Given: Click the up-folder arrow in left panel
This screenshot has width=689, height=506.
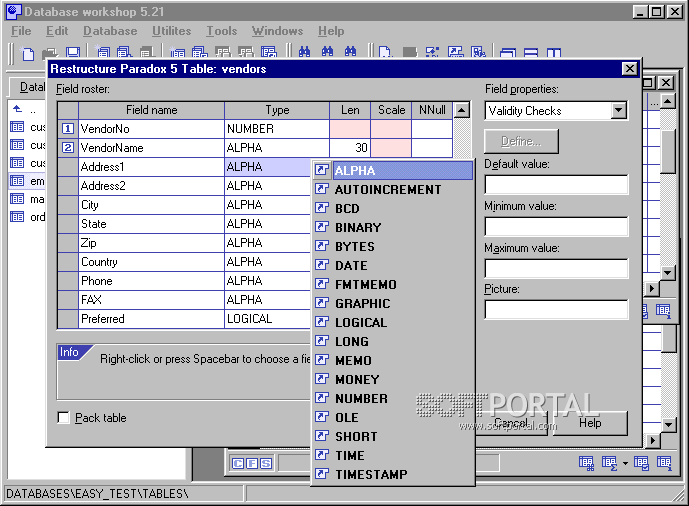Looking at the screenshot, I should pos(17,108).
